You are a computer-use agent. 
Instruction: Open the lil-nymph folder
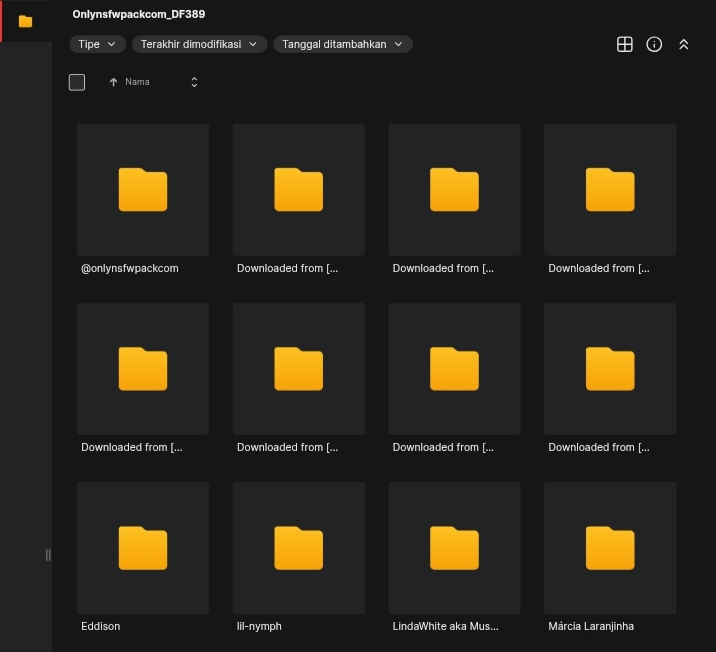[298, 548]
